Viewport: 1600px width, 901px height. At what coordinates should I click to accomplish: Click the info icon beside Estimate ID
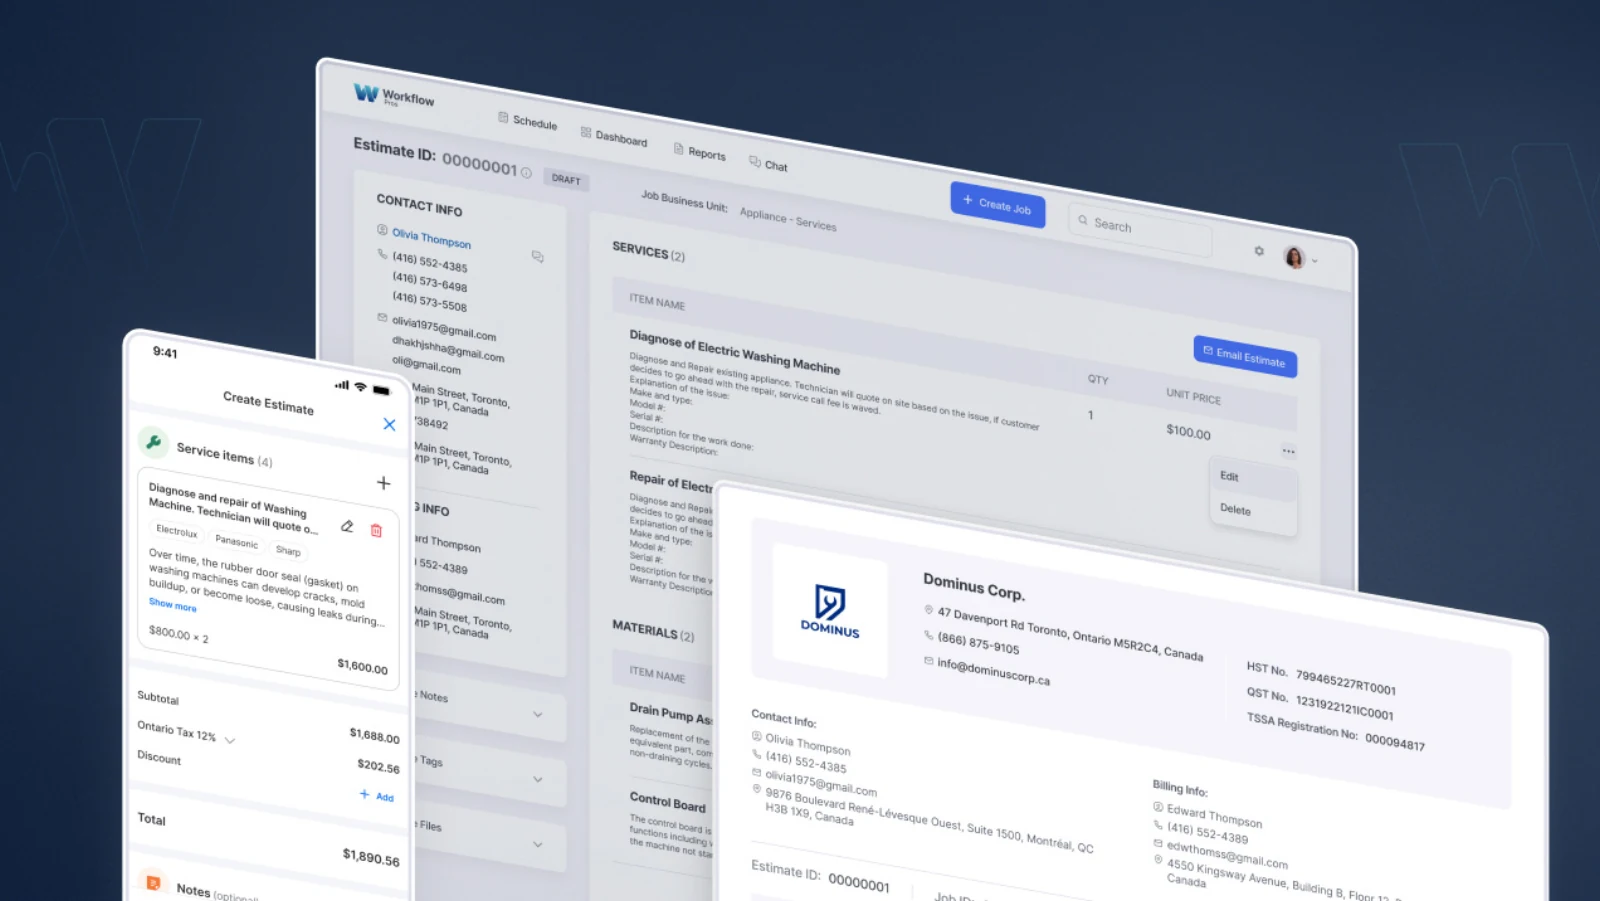point(526,173)
